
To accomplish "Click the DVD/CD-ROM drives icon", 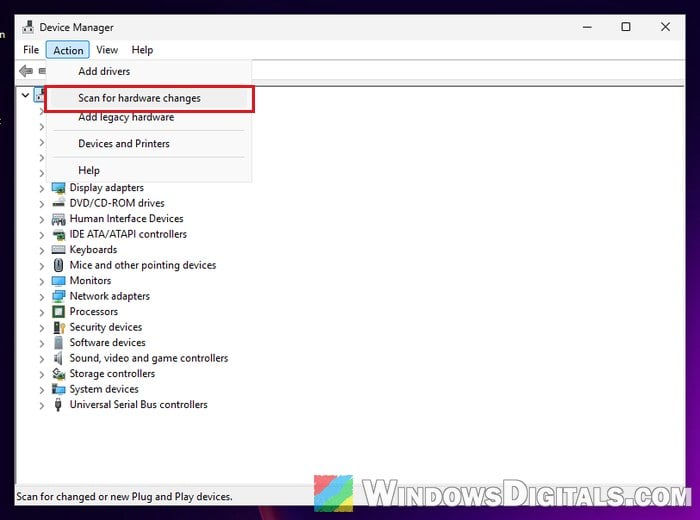I will 58,204.
